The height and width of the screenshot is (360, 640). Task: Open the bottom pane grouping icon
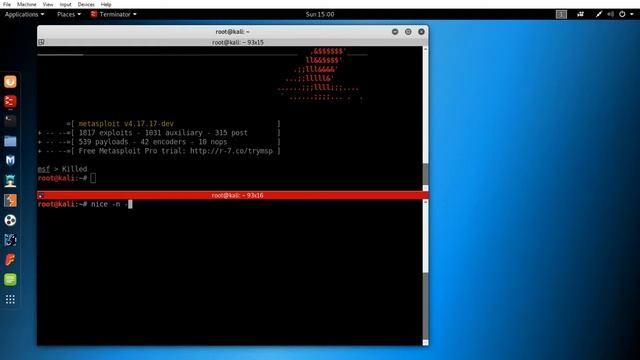(40, 196)
